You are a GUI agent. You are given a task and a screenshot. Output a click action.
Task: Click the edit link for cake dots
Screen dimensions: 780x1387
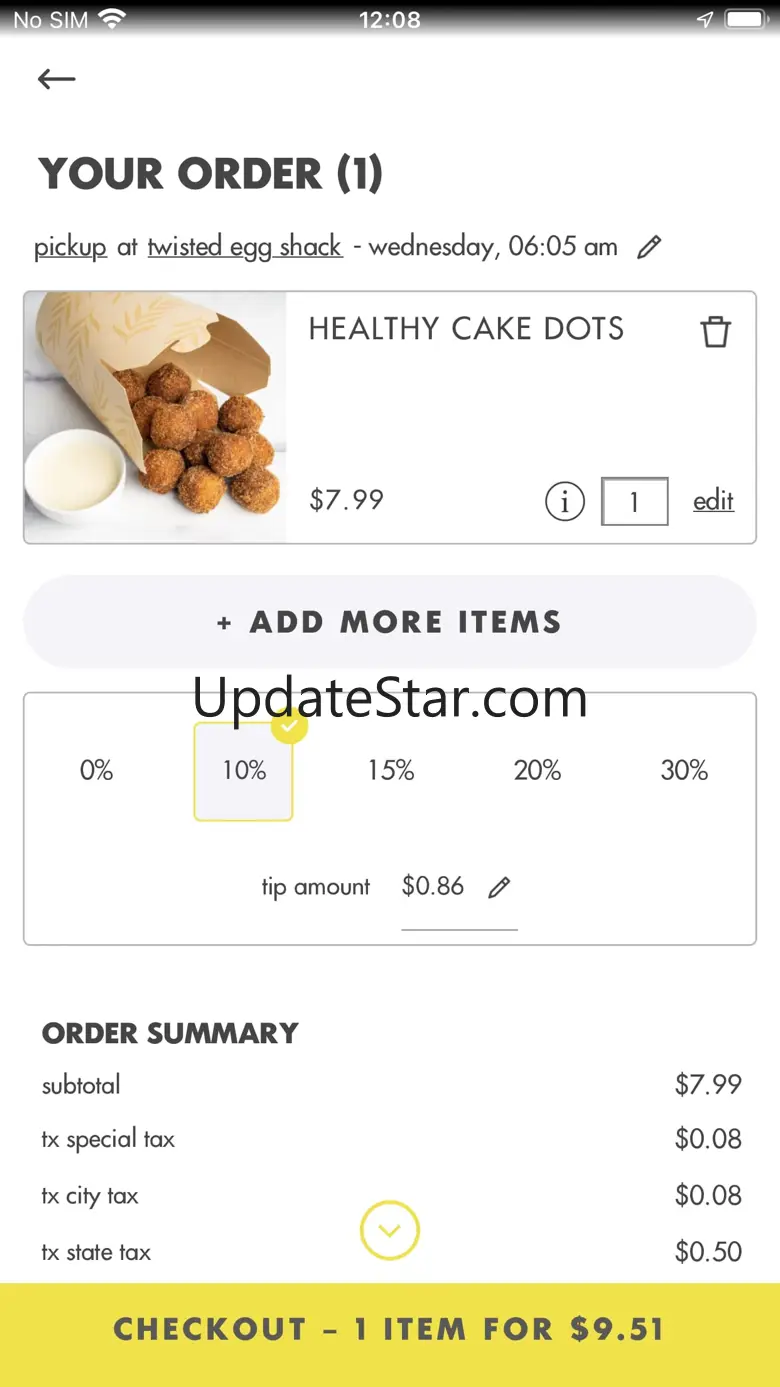tap(713, 501)
